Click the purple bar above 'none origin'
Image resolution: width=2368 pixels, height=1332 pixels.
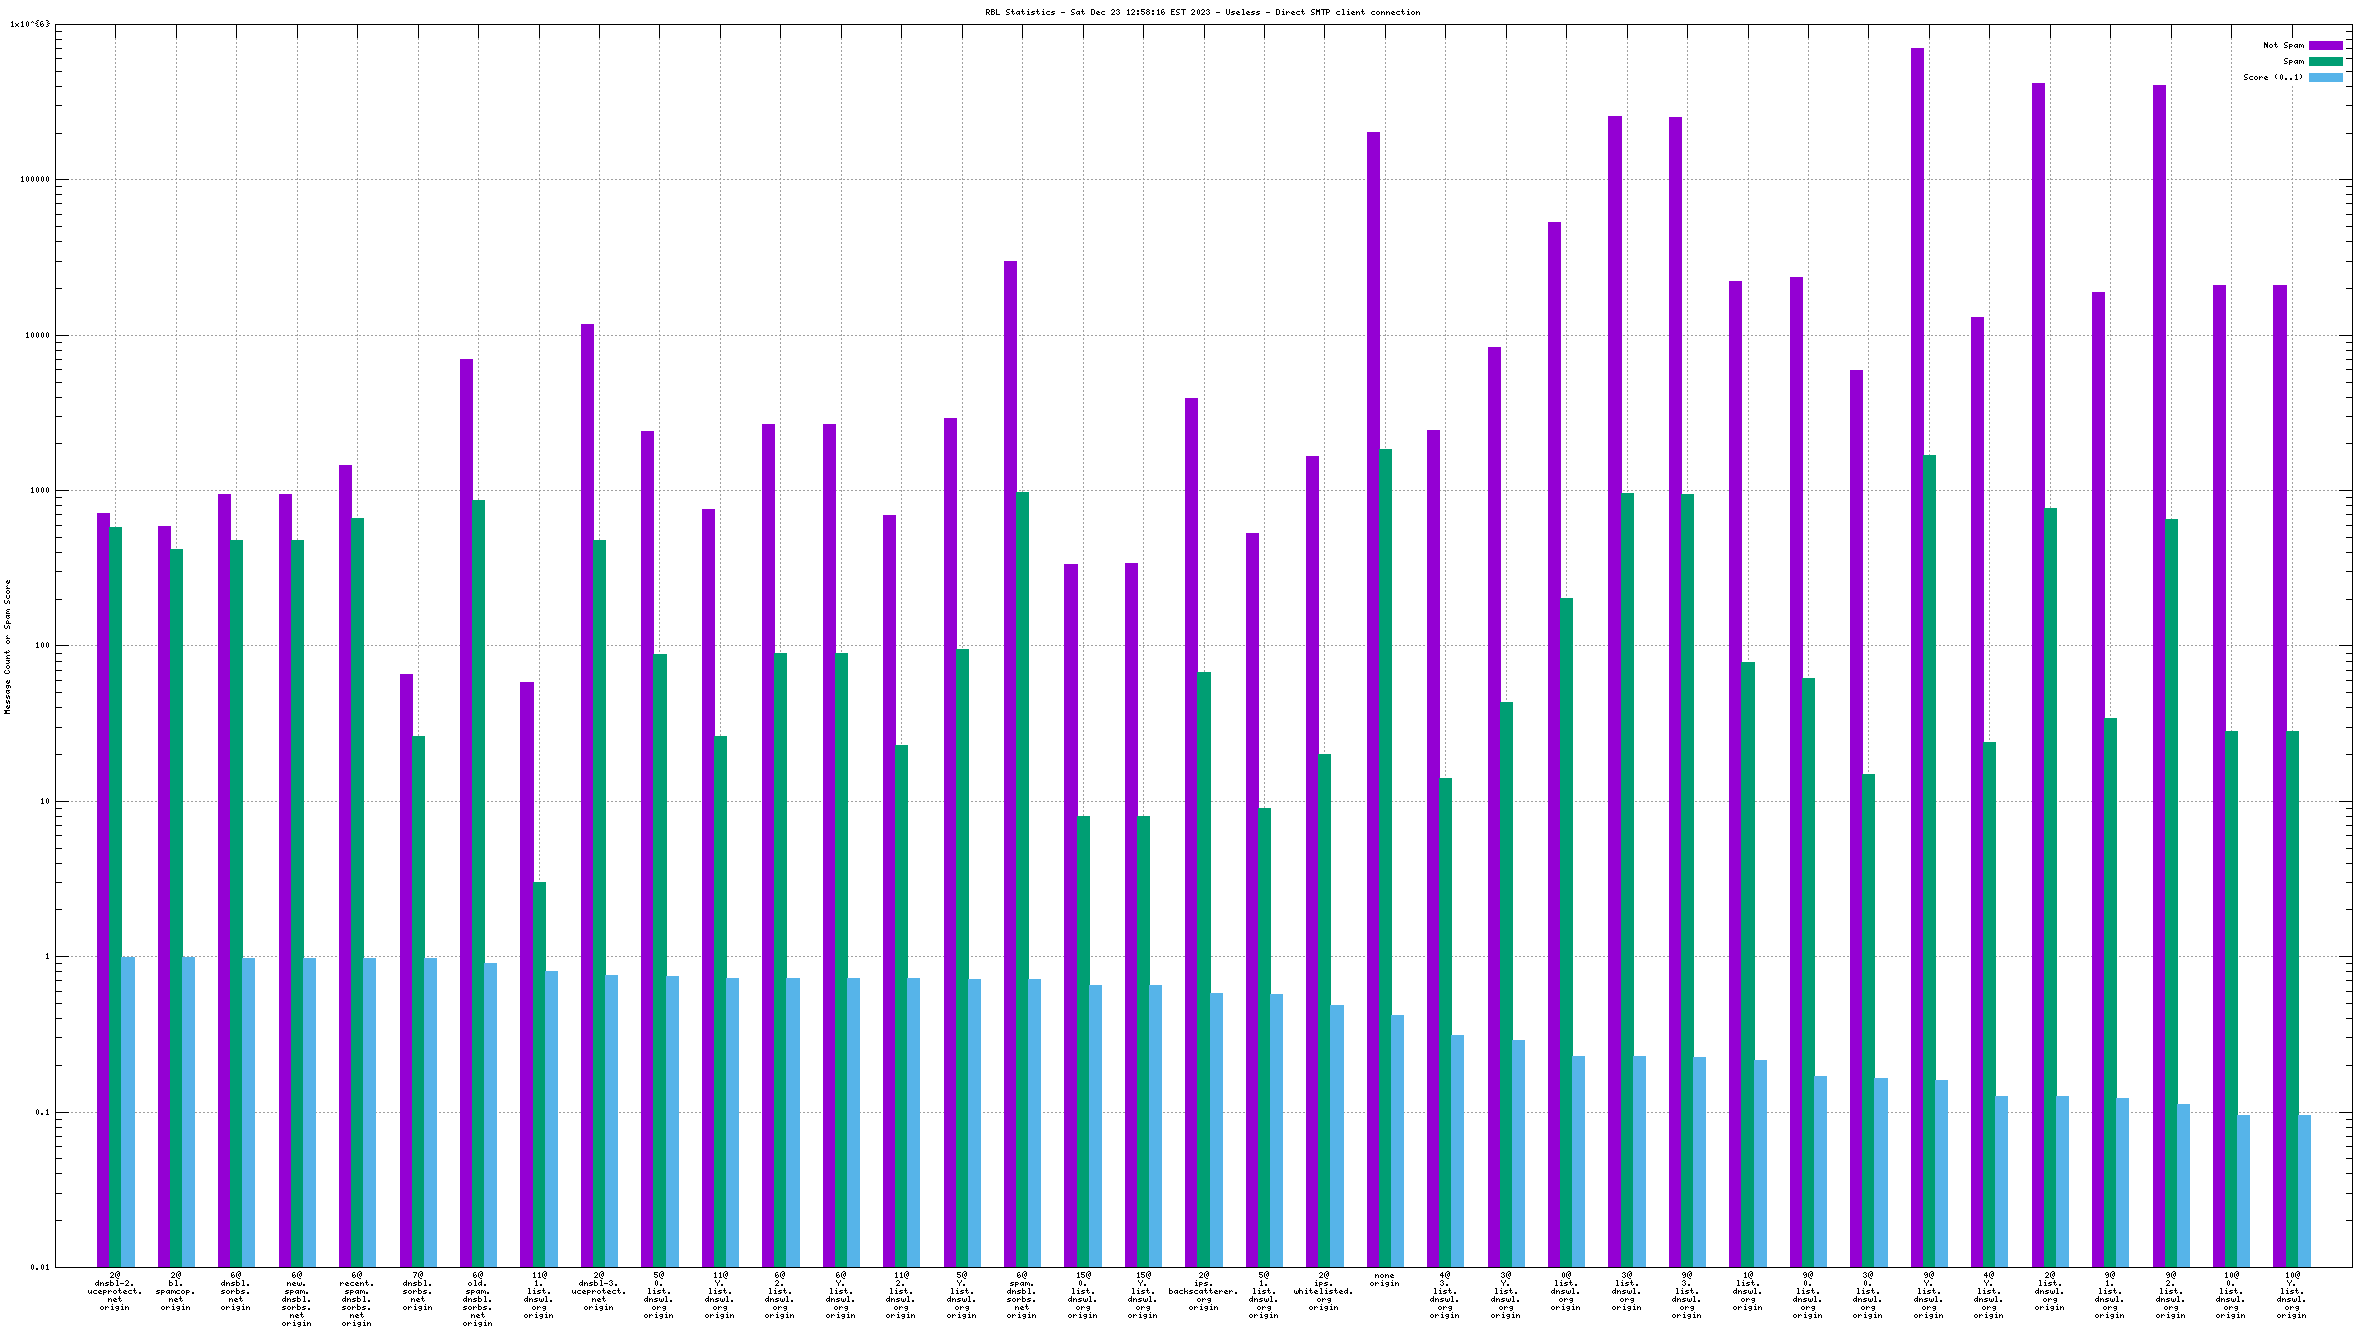pos(1373,700)
